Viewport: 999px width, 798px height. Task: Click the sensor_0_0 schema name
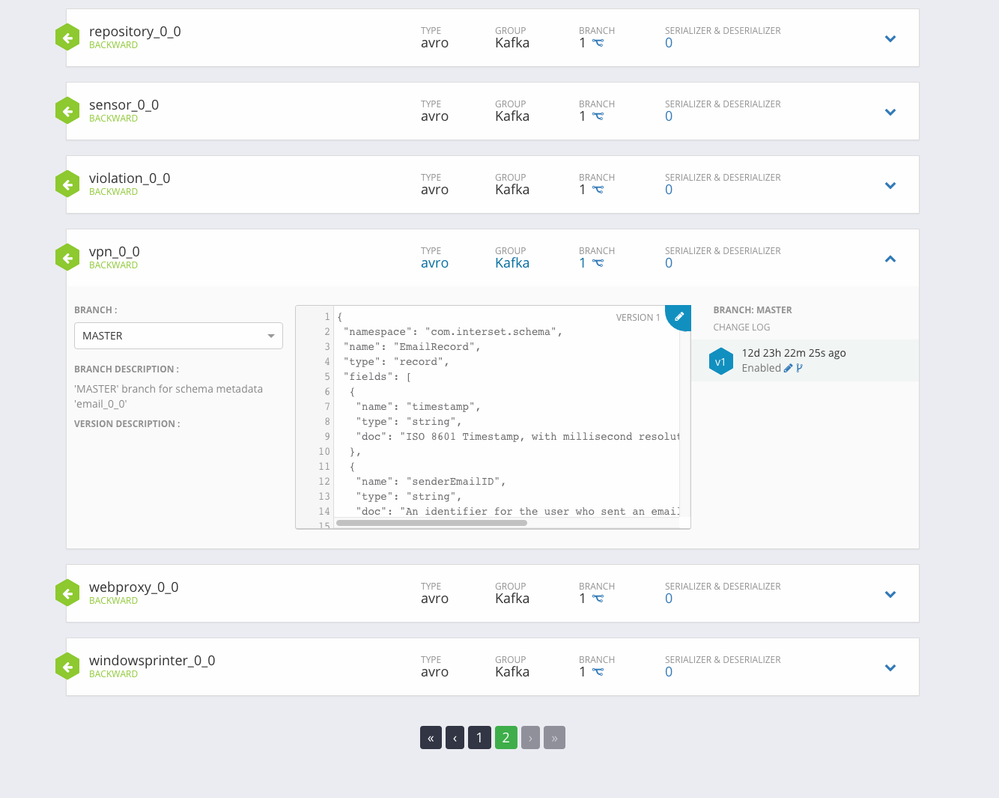pyautogui.click(x=124, y=105)
